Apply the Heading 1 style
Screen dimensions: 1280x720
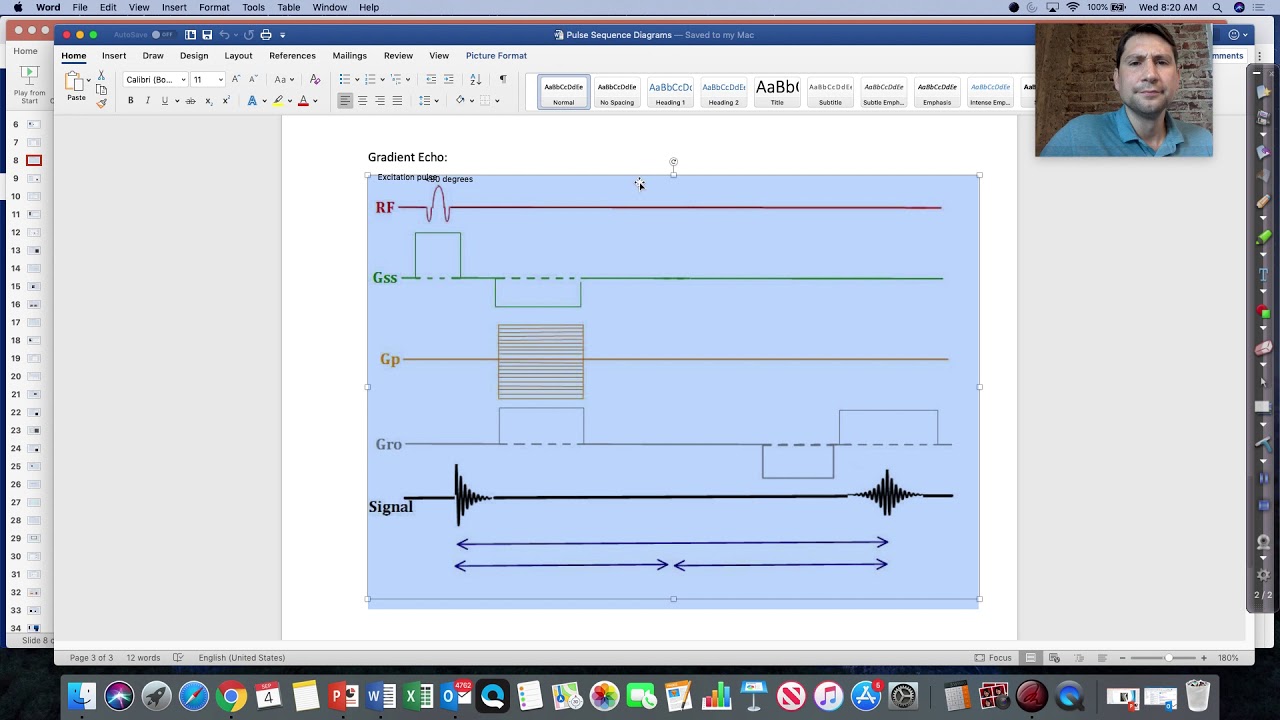click(670, 92)
